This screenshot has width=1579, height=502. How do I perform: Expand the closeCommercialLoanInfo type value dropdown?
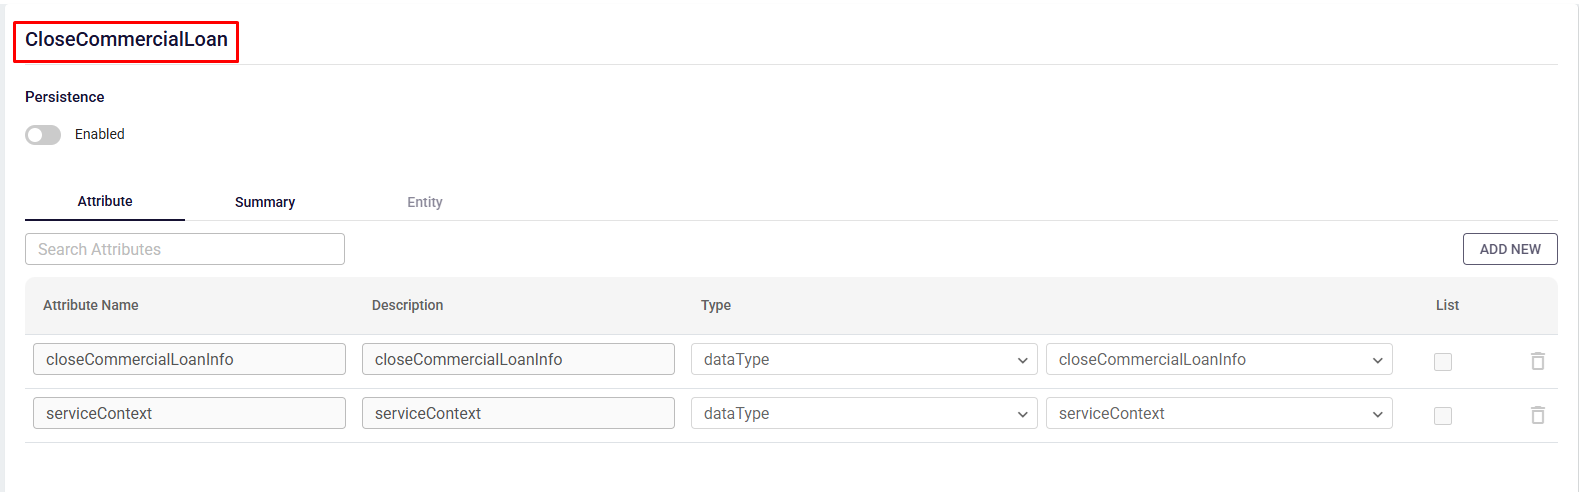(x=1219, y=360)
